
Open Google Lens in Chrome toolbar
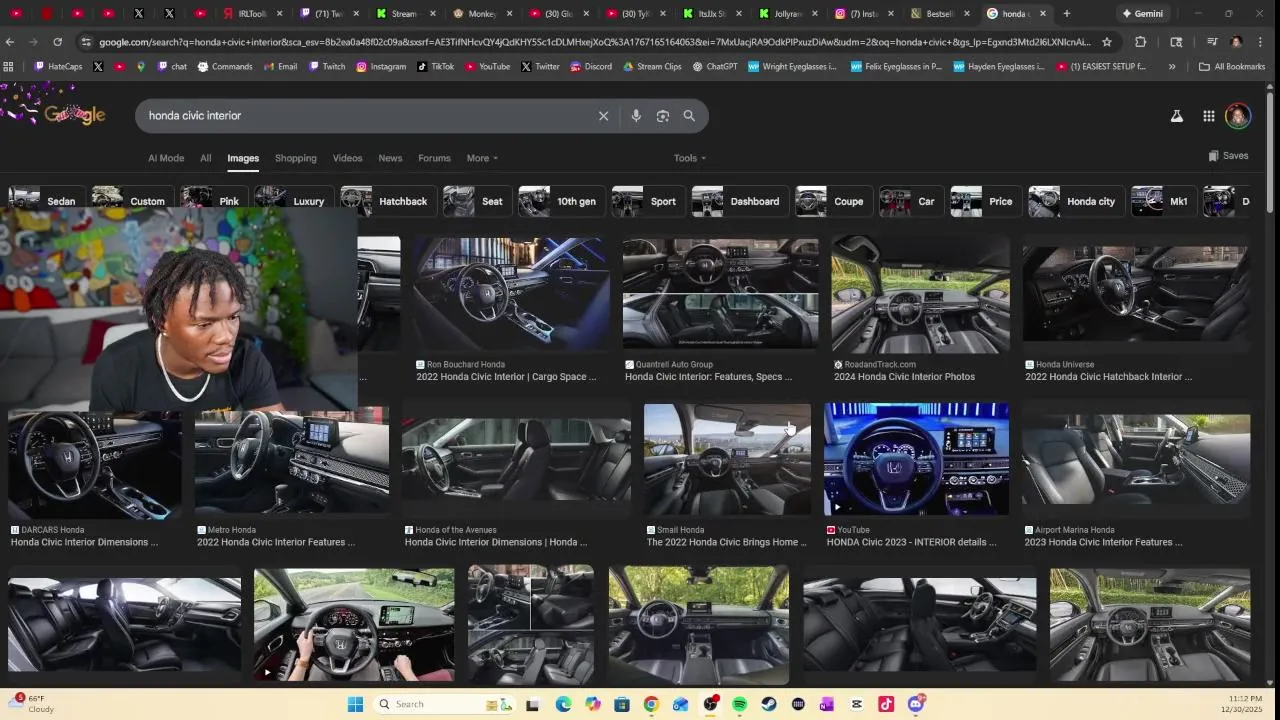point(1176,42)
